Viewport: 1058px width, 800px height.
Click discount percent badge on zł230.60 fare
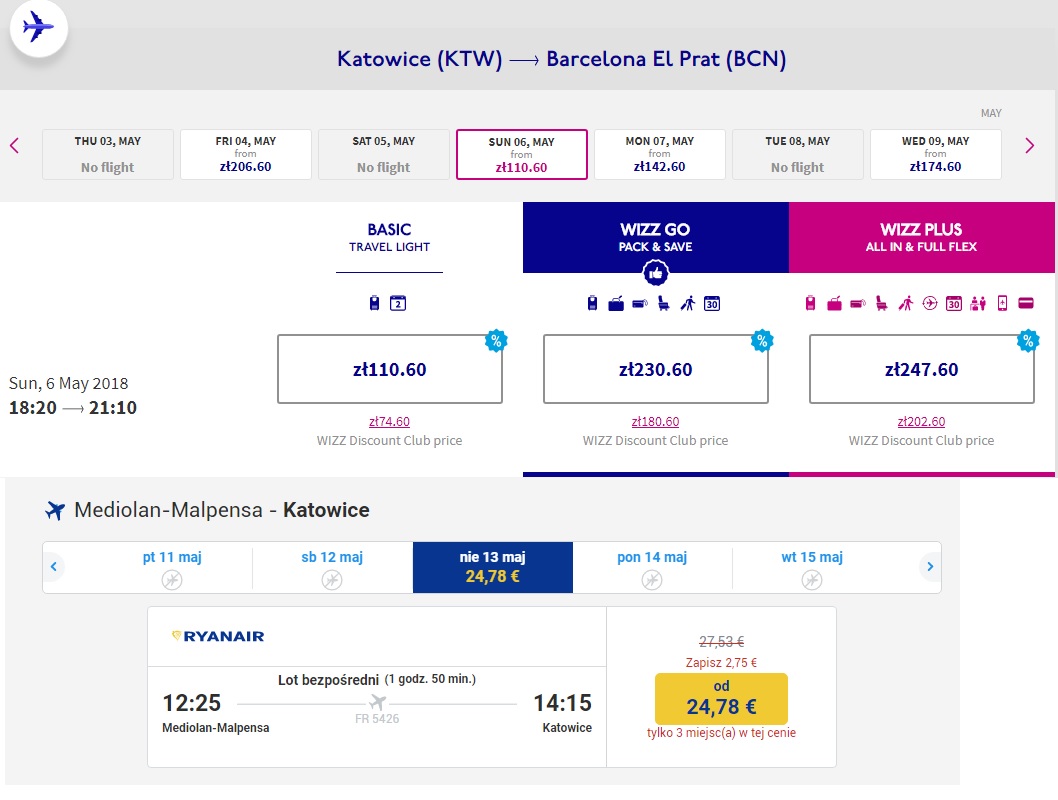click(x=762, y=341)
